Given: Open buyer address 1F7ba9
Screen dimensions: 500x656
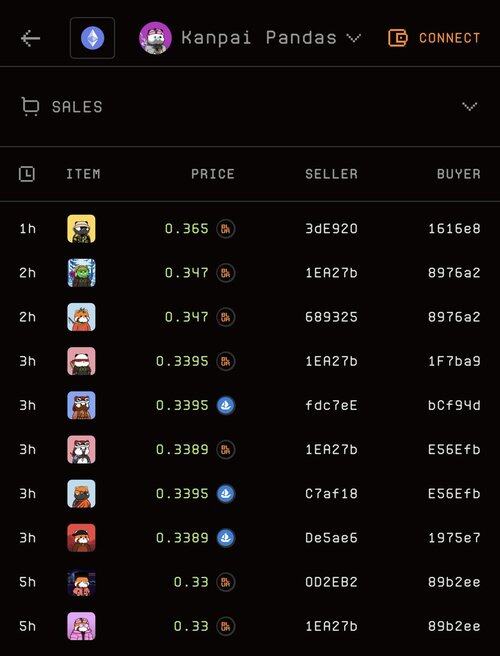Looking at the screenshot, I should point(454,361).
